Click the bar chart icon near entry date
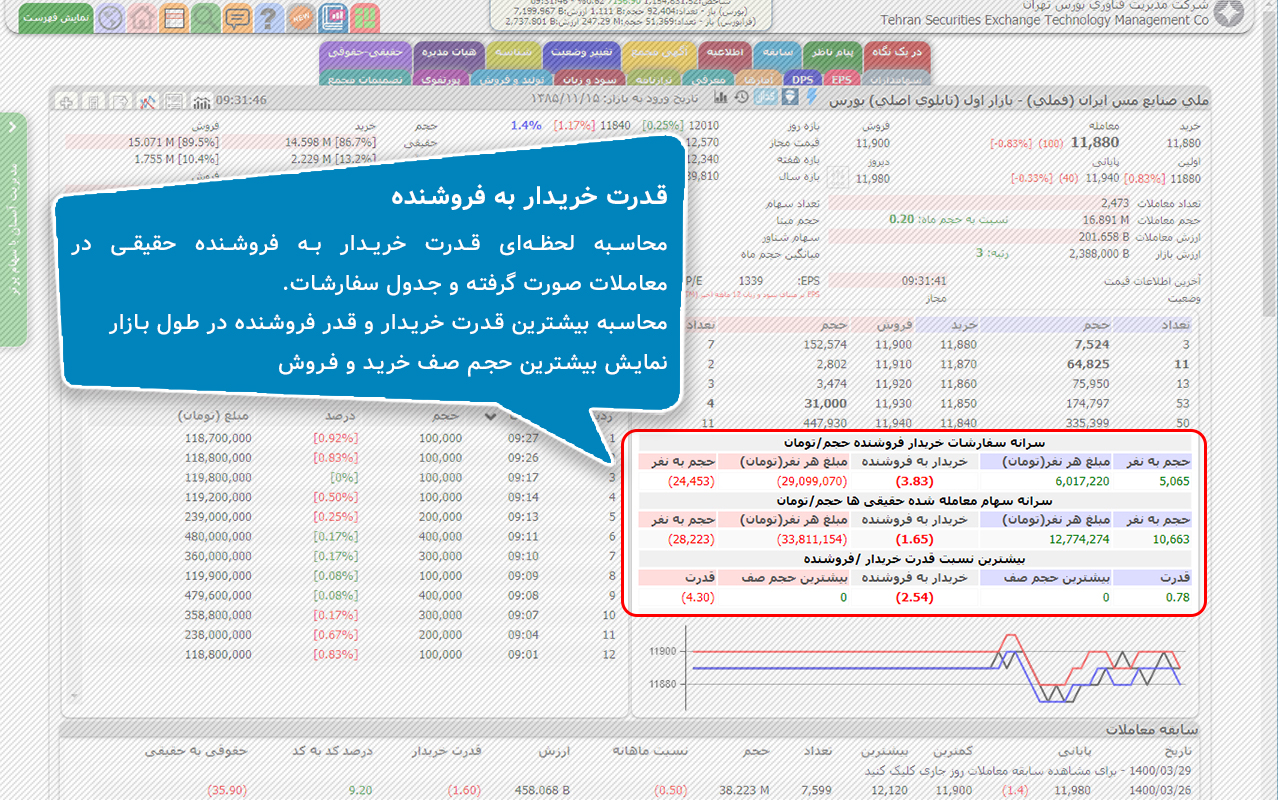 tap(720, 97)
